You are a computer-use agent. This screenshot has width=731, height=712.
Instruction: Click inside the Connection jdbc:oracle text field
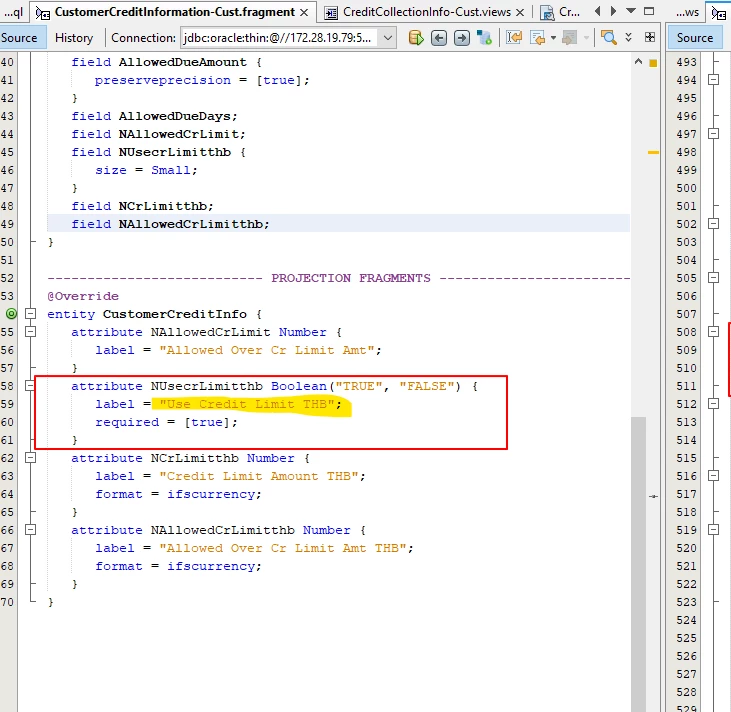(x=278, y=38)
